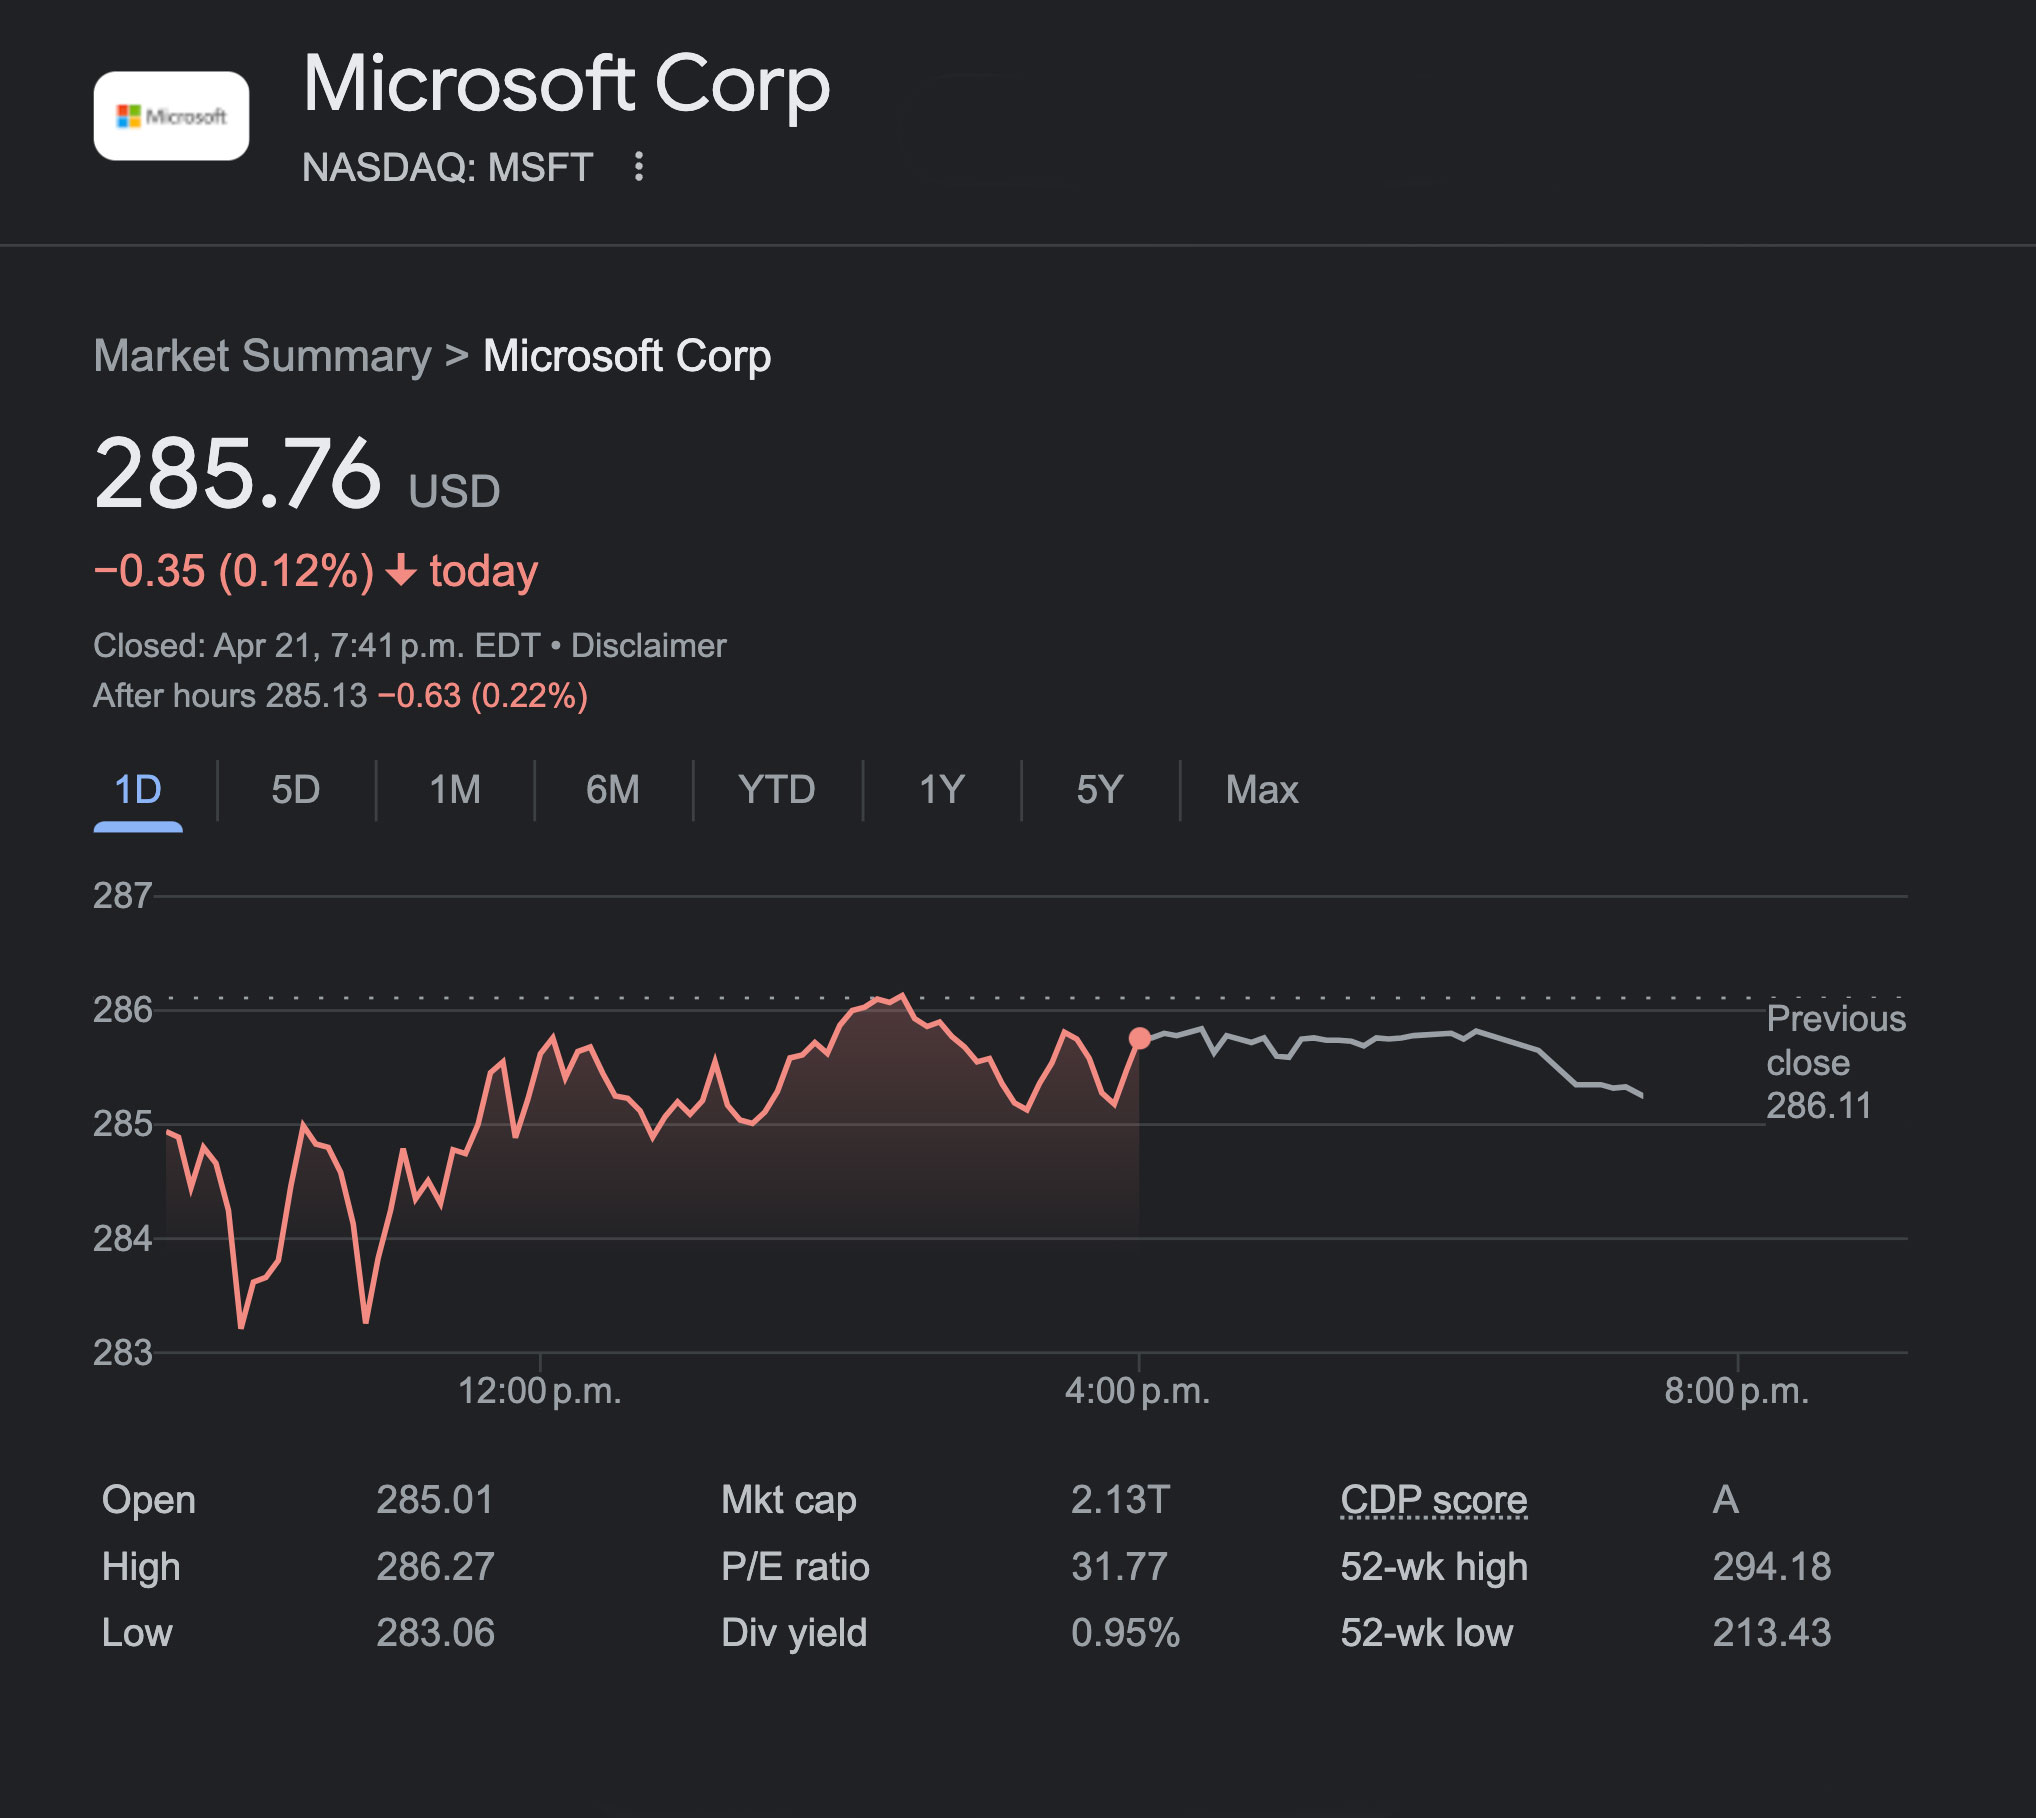
Task: Click the Low value 283.06
Action: point(435,1633)
